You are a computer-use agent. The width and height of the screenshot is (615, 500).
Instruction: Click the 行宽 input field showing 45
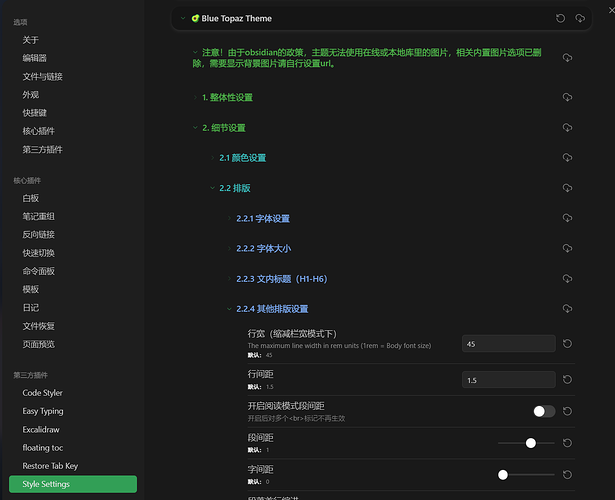point(509,344)
